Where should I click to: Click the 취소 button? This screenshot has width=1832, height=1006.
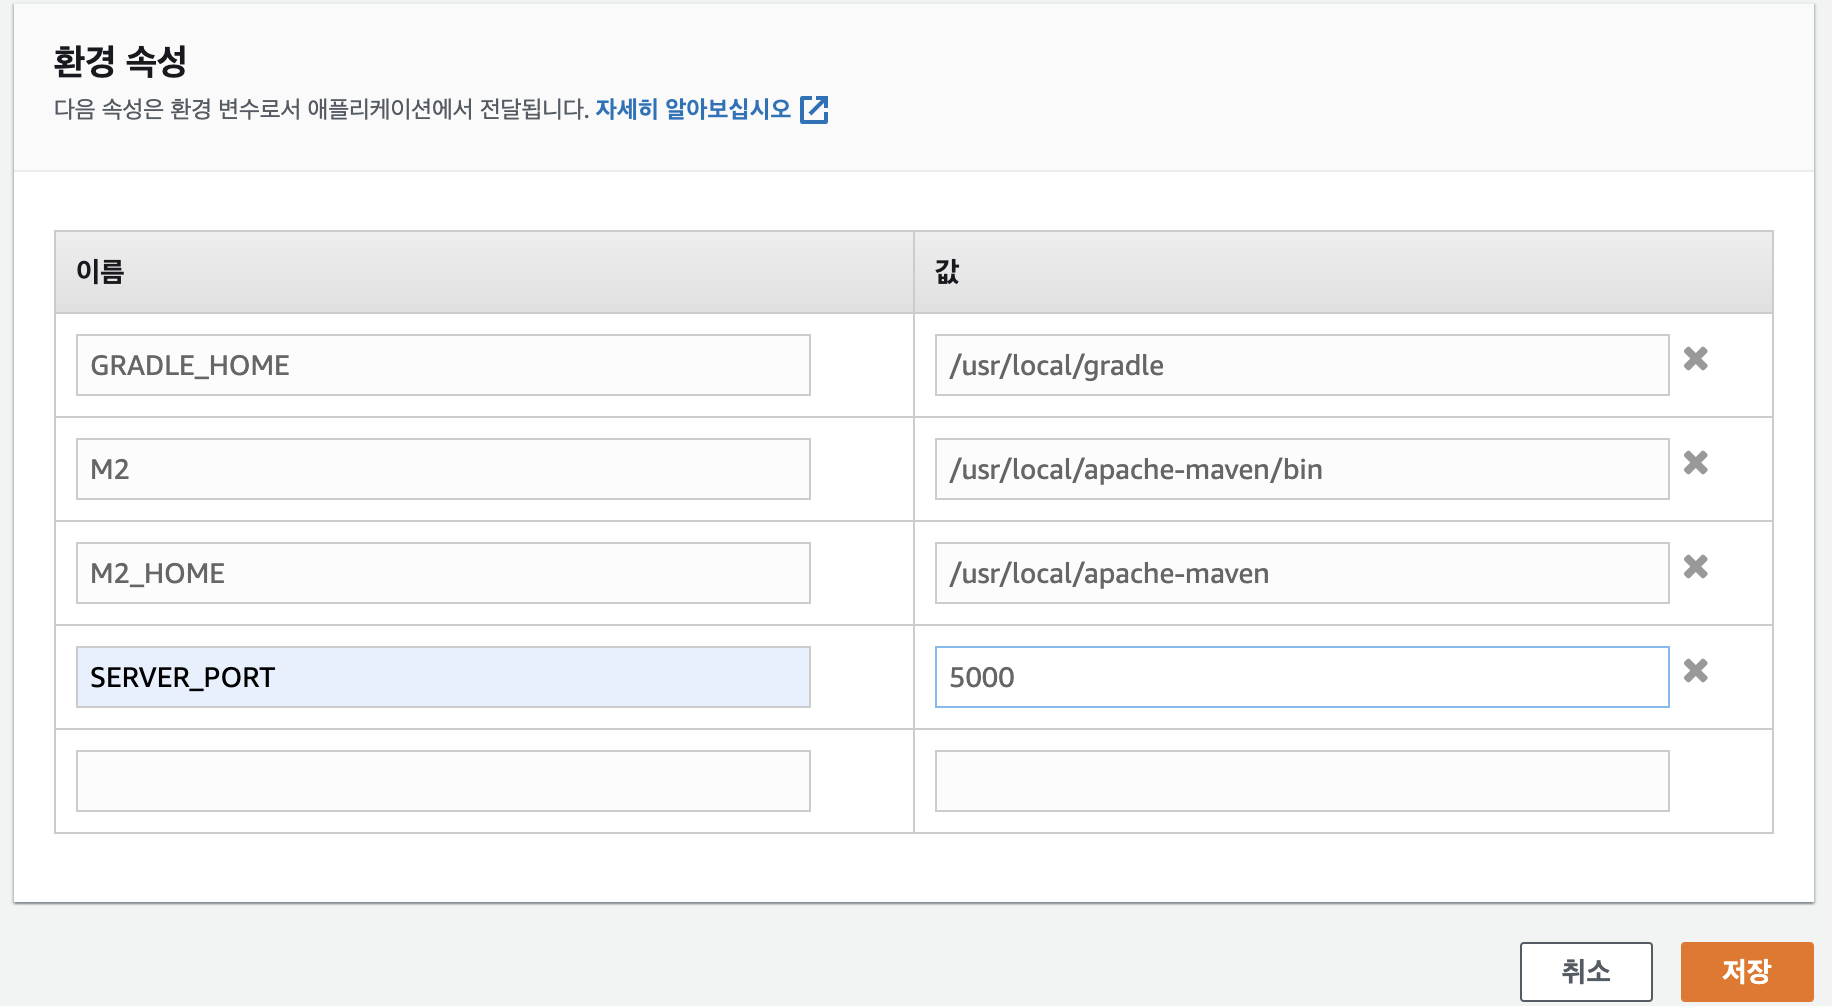pyautogui.click(x=1586, y=971)
